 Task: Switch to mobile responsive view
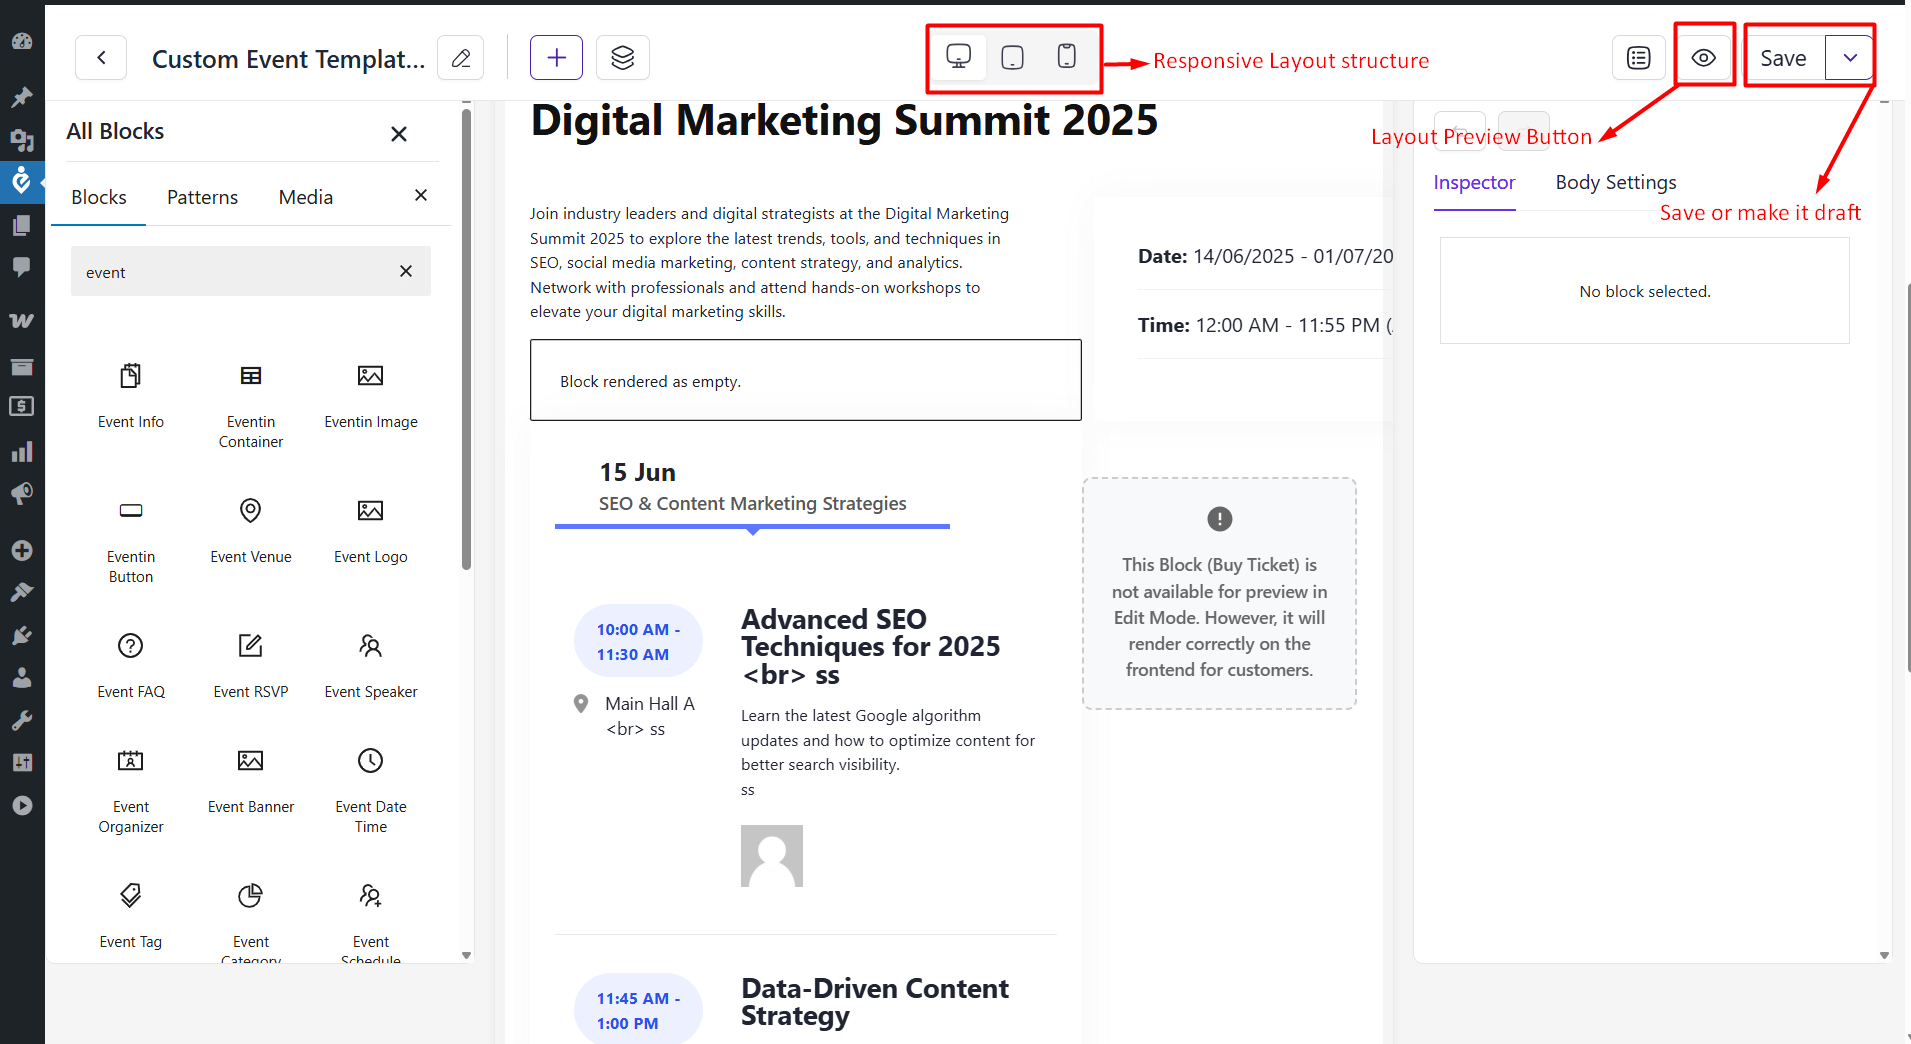1067,57
